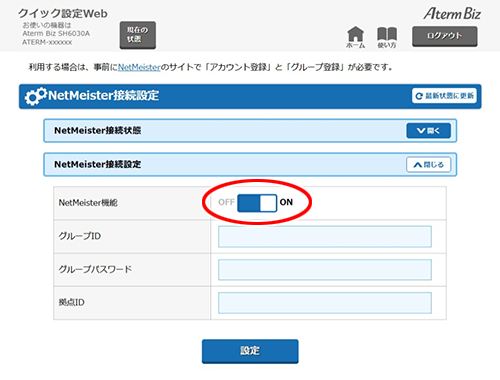Click the グループID label
500x380 pixels.
point(80,236)
